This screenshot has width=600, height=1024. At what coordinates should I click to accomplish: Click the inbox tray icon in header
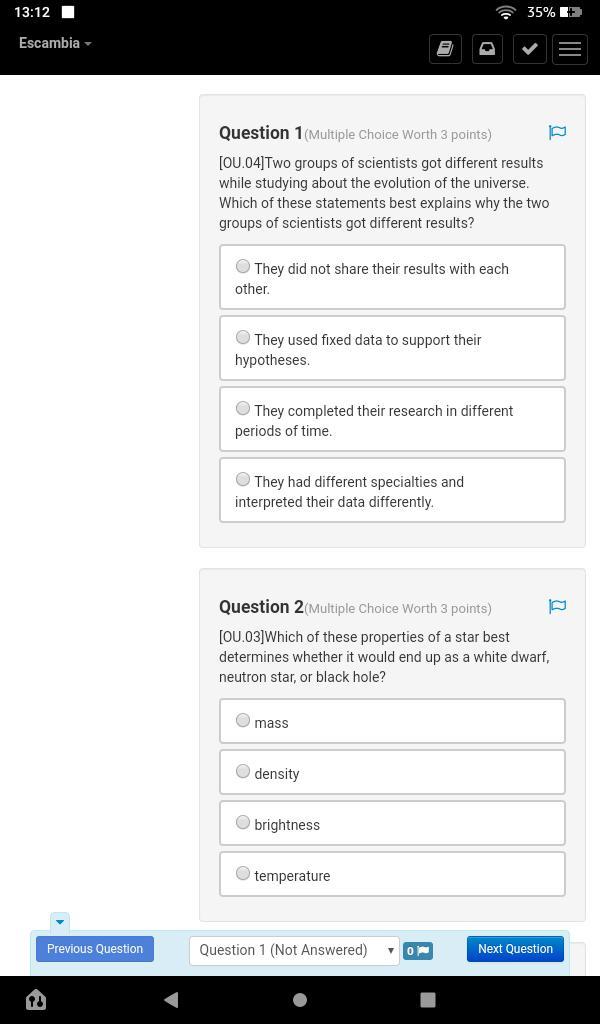coord(487,48)
